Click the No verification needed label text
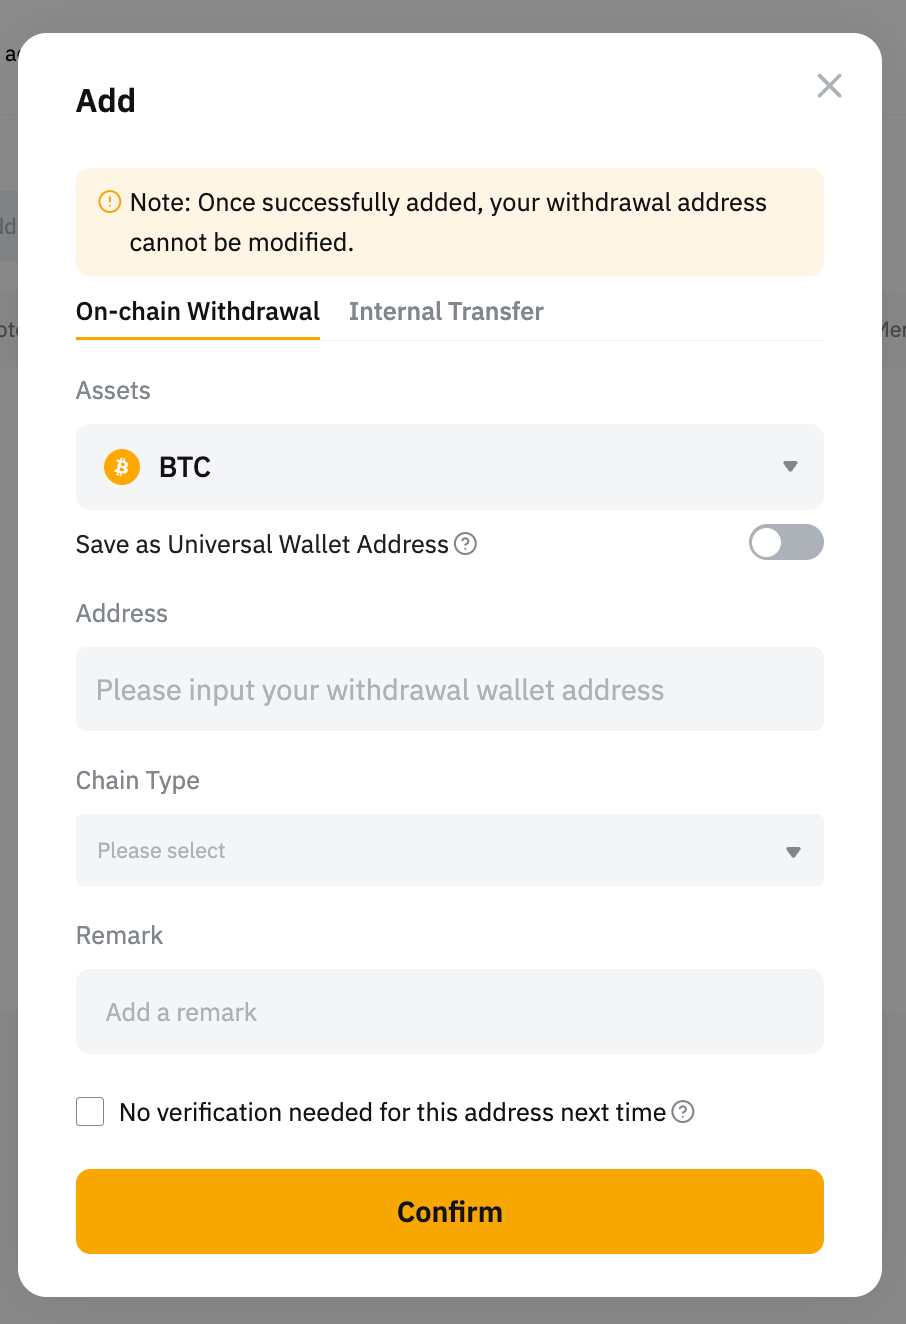This screenshot has height=1324, width=906. click(x=392, y=1112)
